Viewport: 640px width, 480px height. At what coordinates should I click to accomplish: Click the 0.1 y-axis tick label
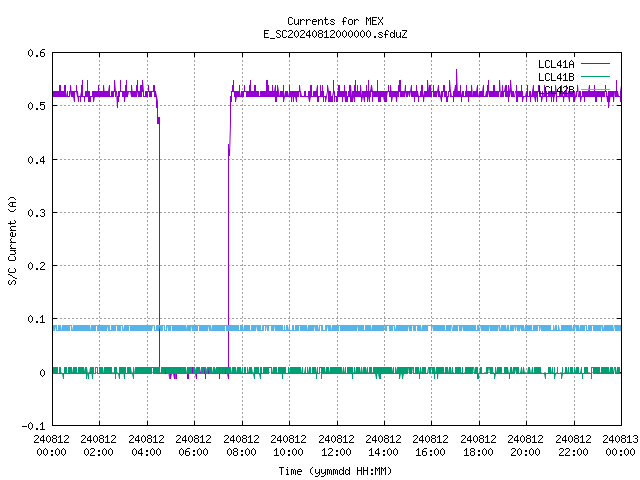click(x=36, y=319)
